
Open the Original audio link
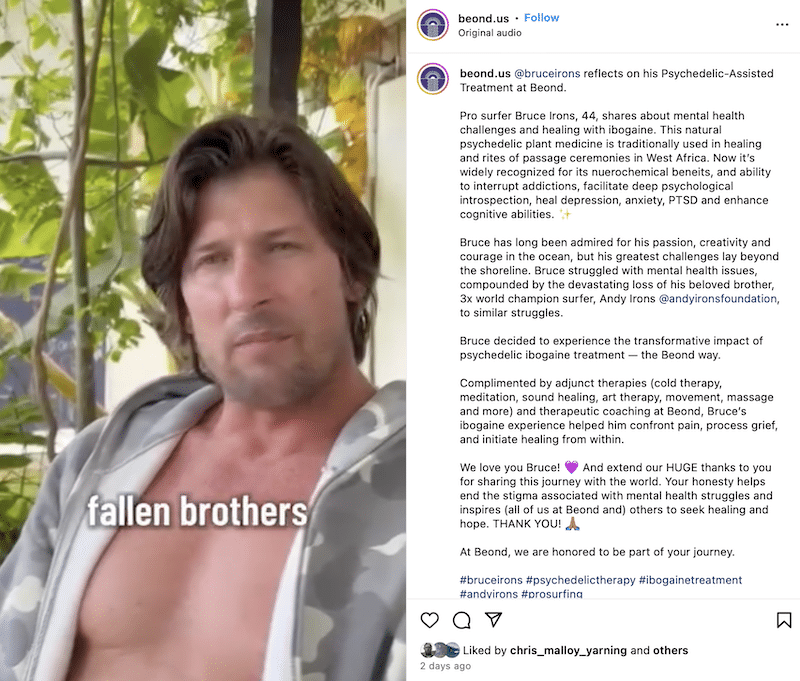[x=489, y=33]
